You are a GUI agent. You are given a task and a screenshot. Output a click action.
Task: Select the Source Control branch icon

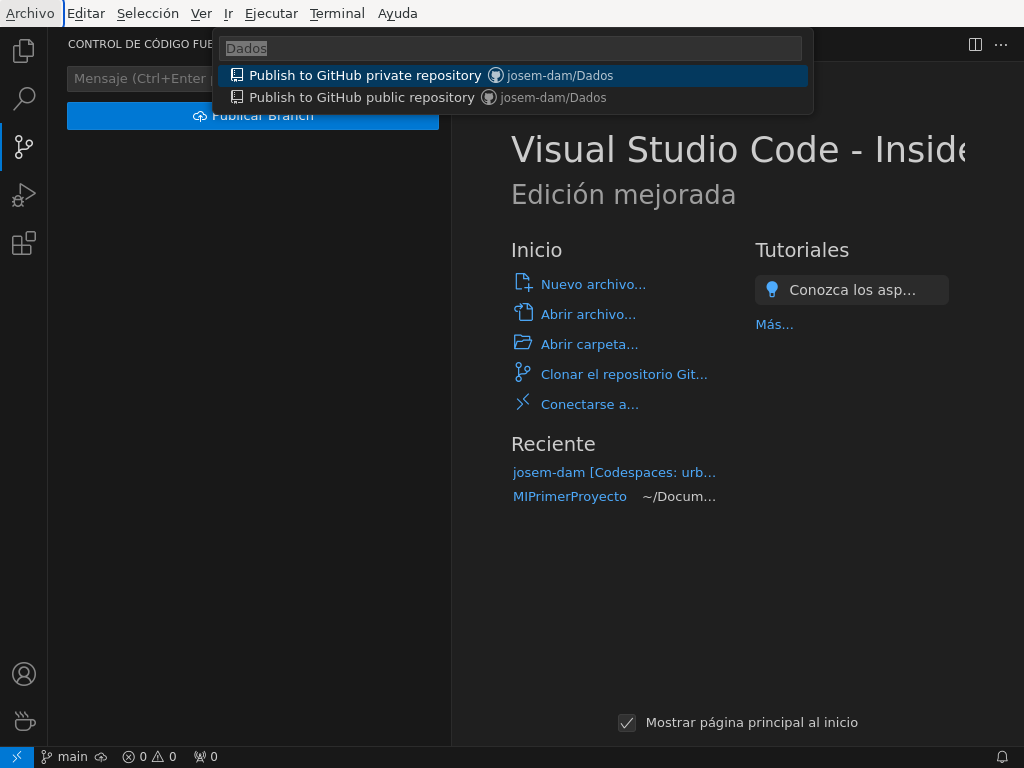tap(24, 147)
